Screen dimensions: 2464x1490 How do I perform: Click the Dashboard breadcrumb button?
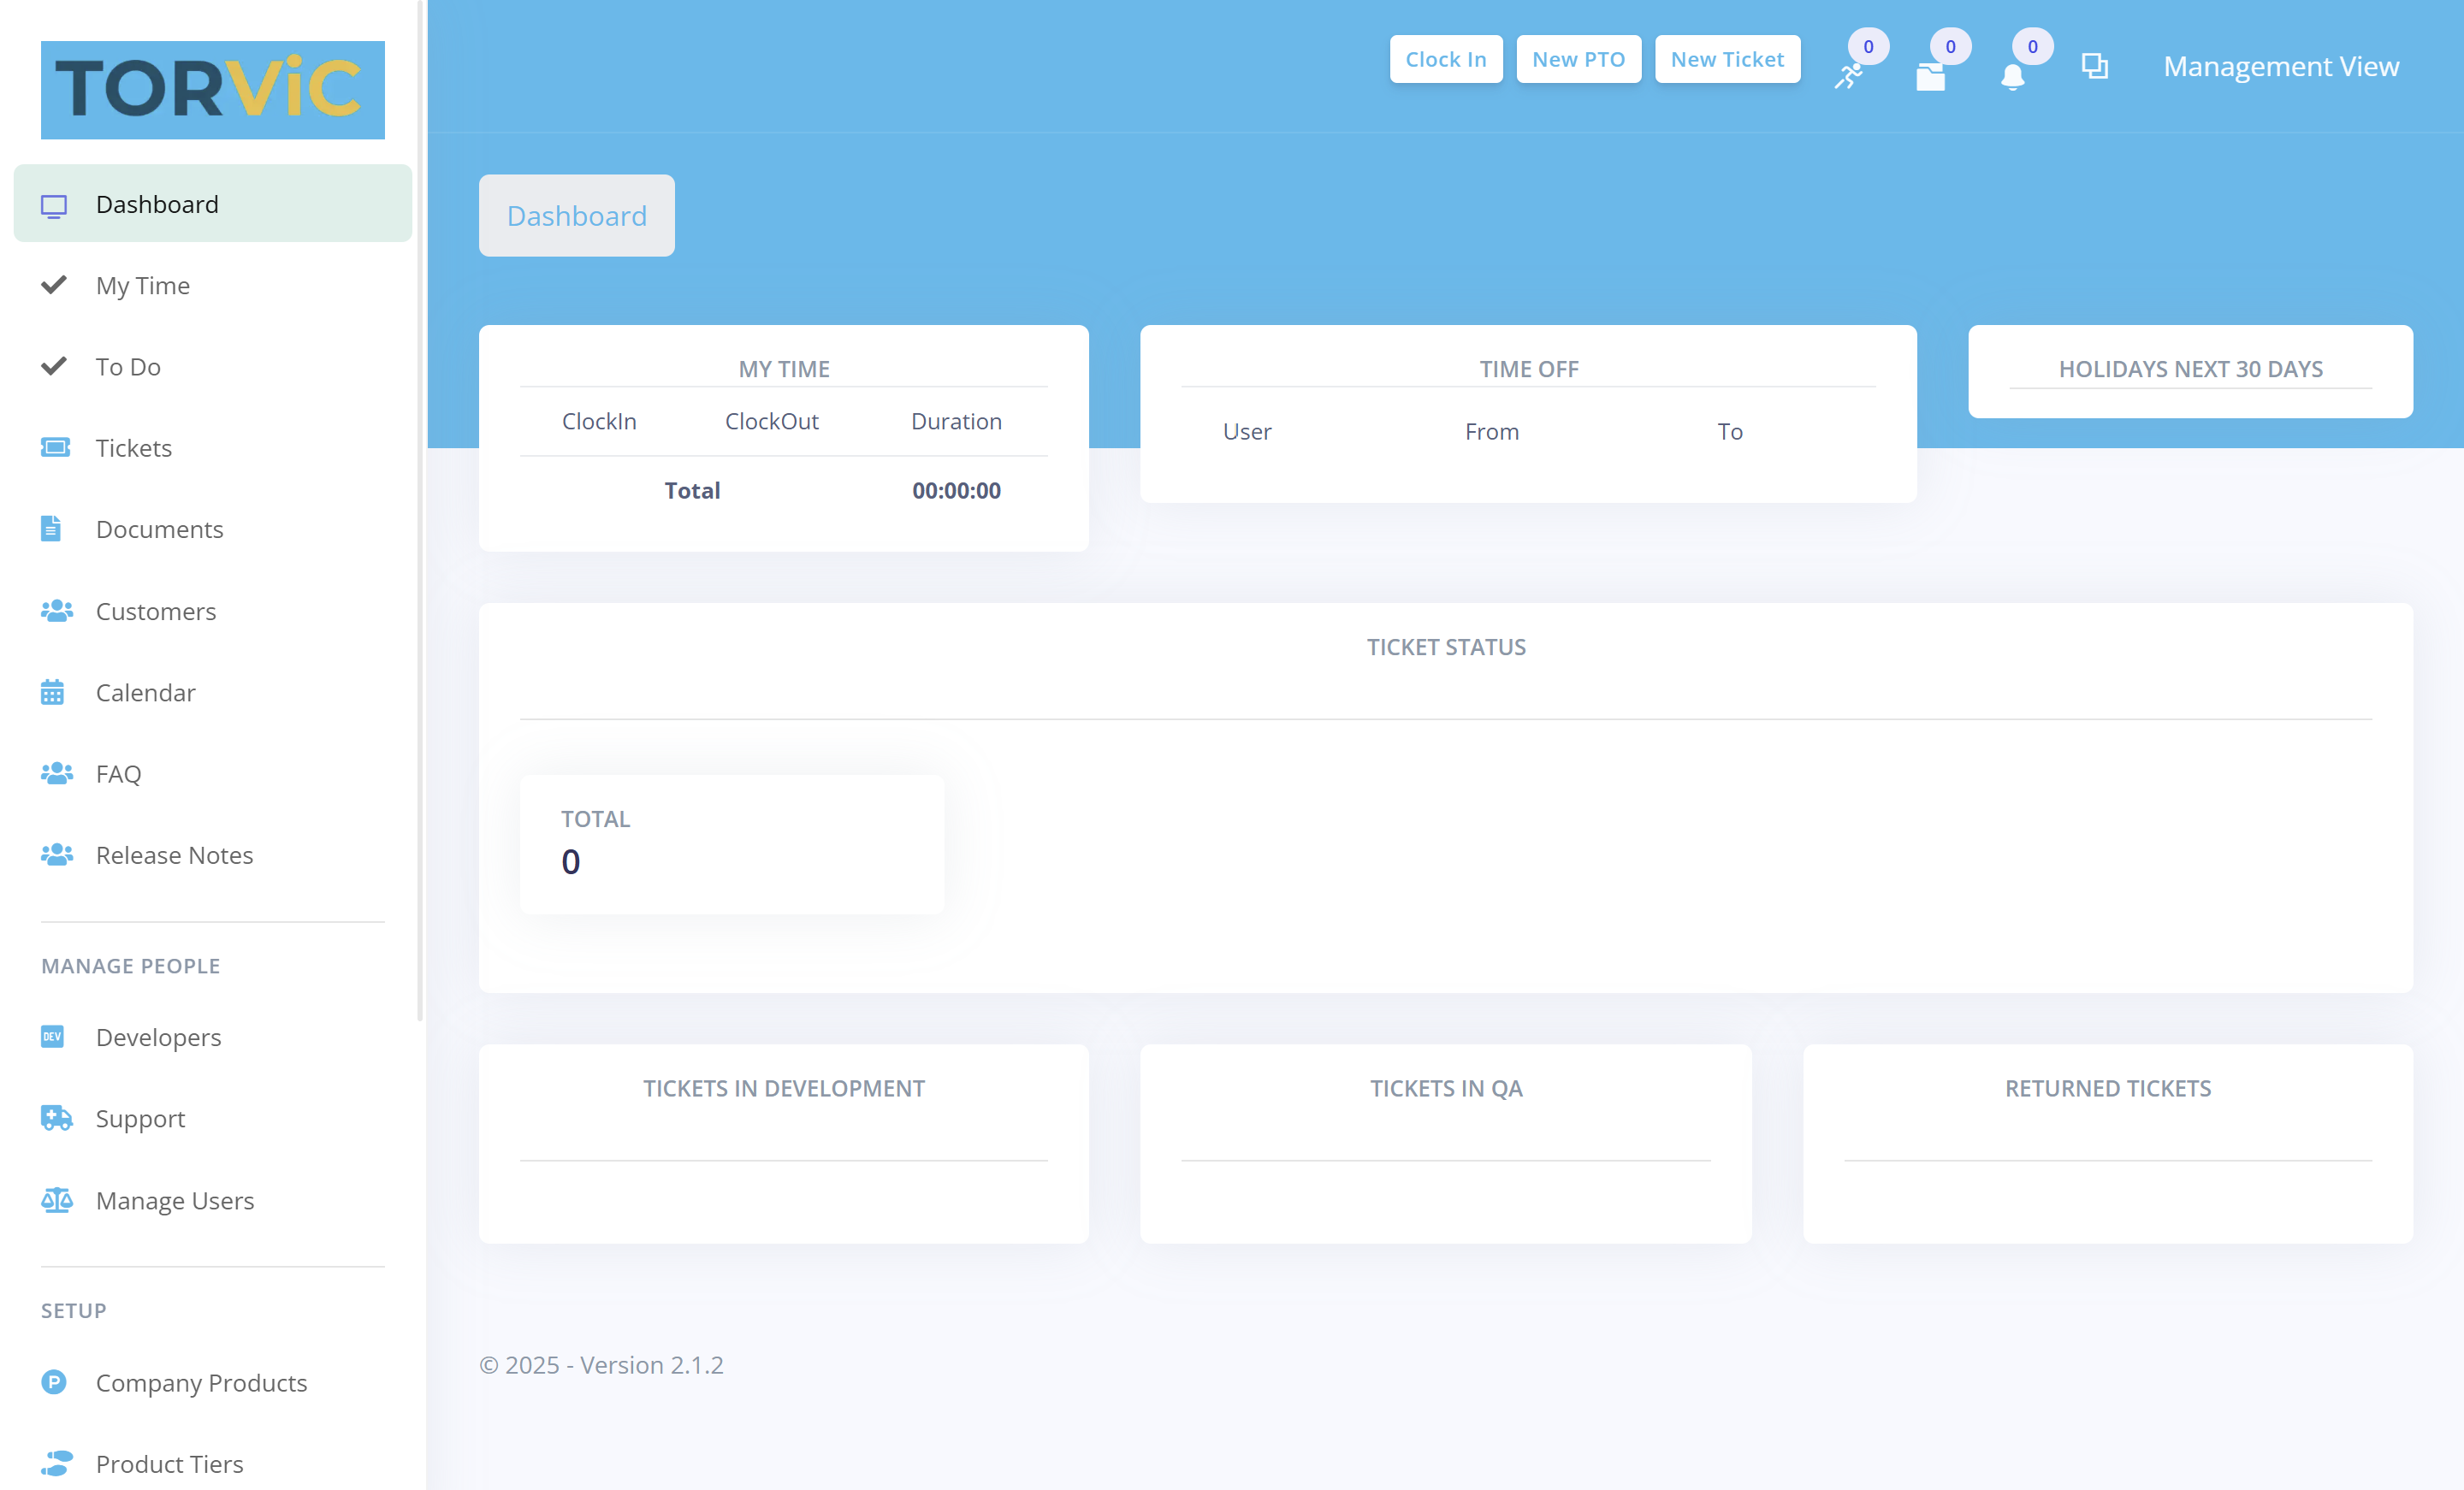click(x=576, y=215)
